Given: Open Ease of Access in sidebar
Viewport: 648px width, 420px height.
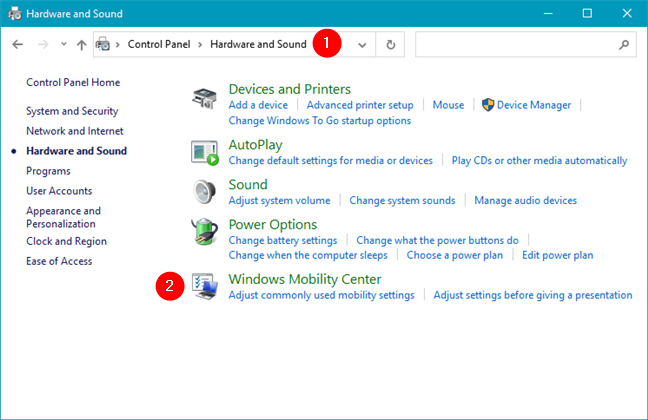Looking at the screenshot, I should [x=59, y=261].
